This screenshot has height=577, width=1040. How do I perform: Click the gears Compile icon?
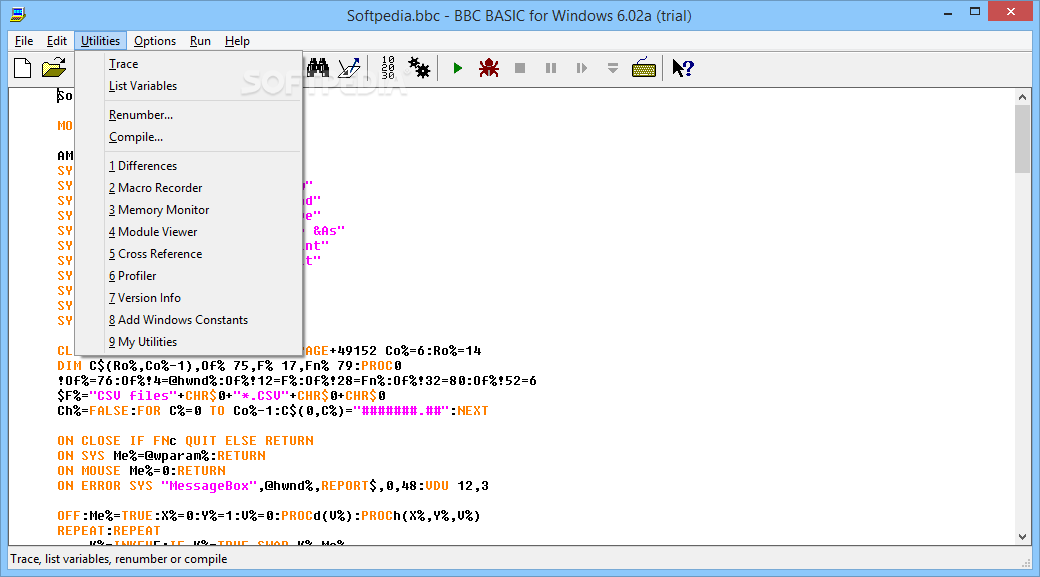coord(419,68)
